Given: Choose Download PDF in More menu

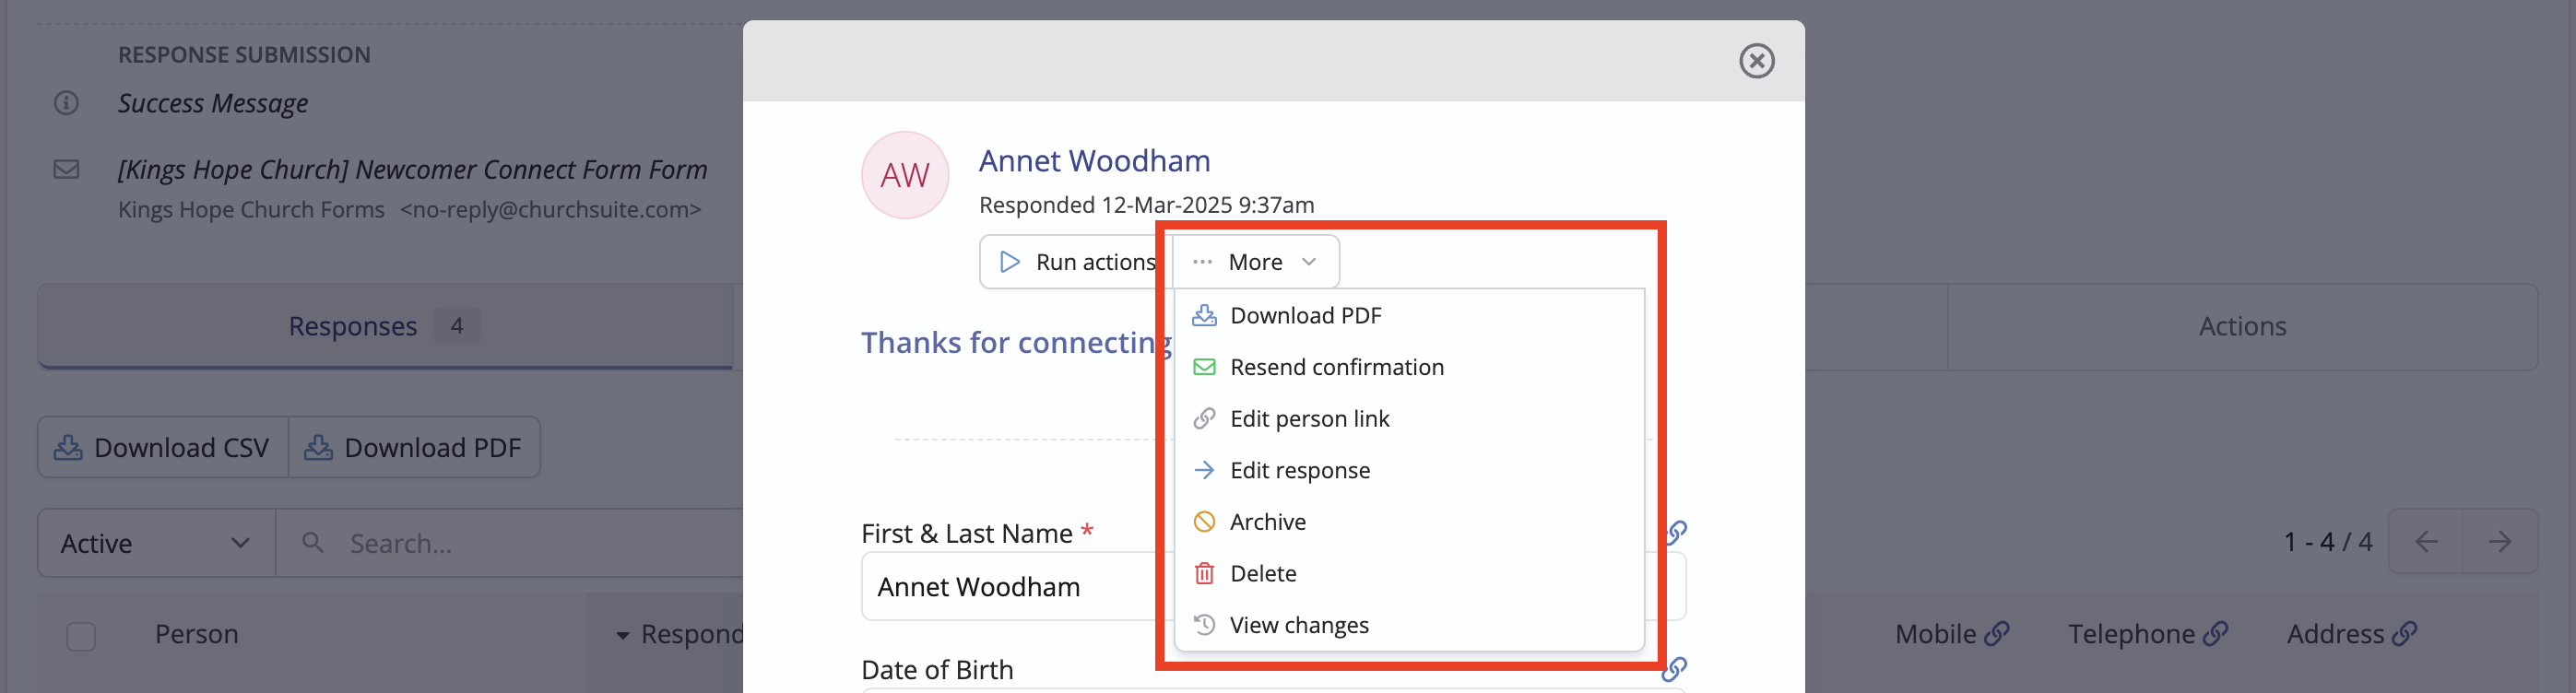Looking at the screenshot, I should tap(1409, 316).
